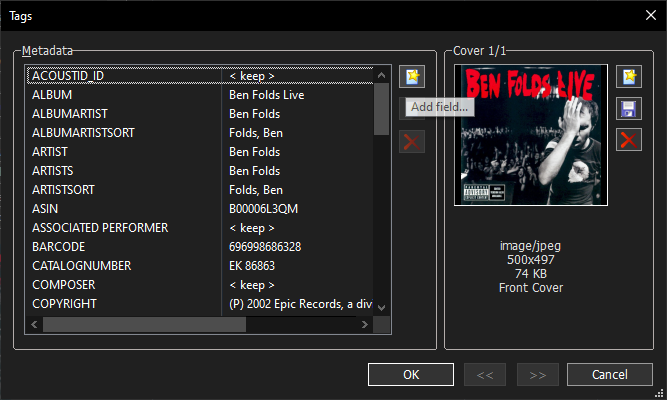Click the '< keep >' value of COMPOSER
The height and width of the screenshot is (400, 667).
pos(252,285)
